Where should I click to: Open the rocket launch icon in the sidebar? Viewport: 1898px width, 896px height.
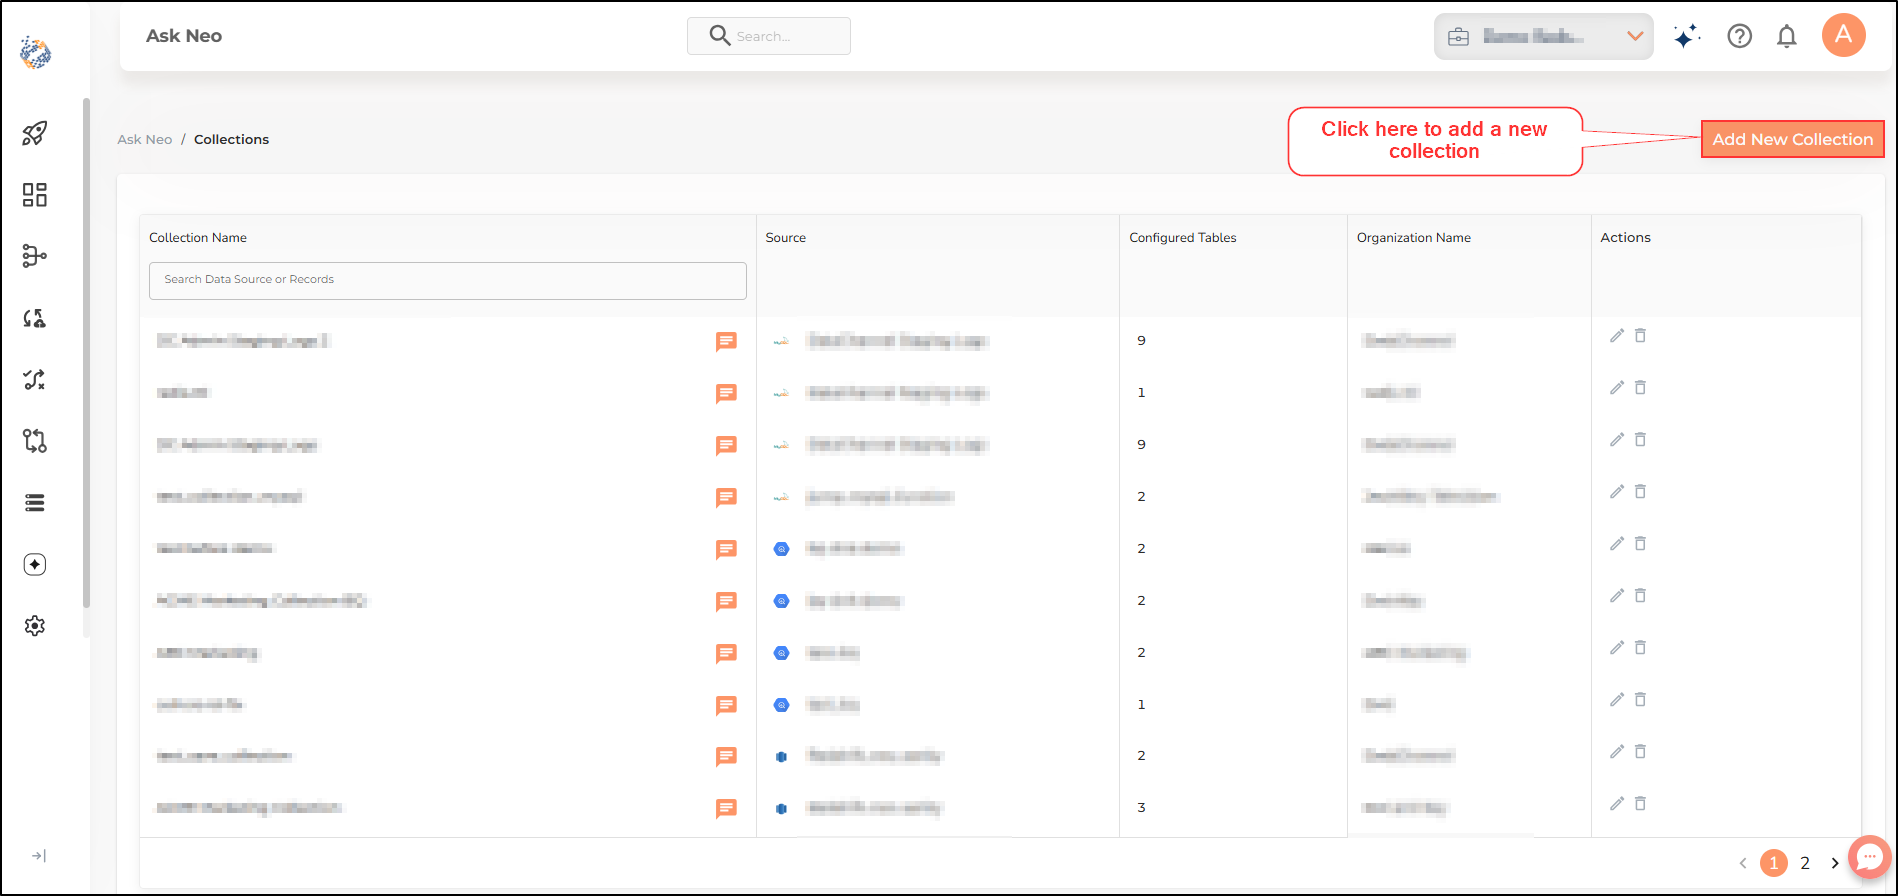[35, 133]
